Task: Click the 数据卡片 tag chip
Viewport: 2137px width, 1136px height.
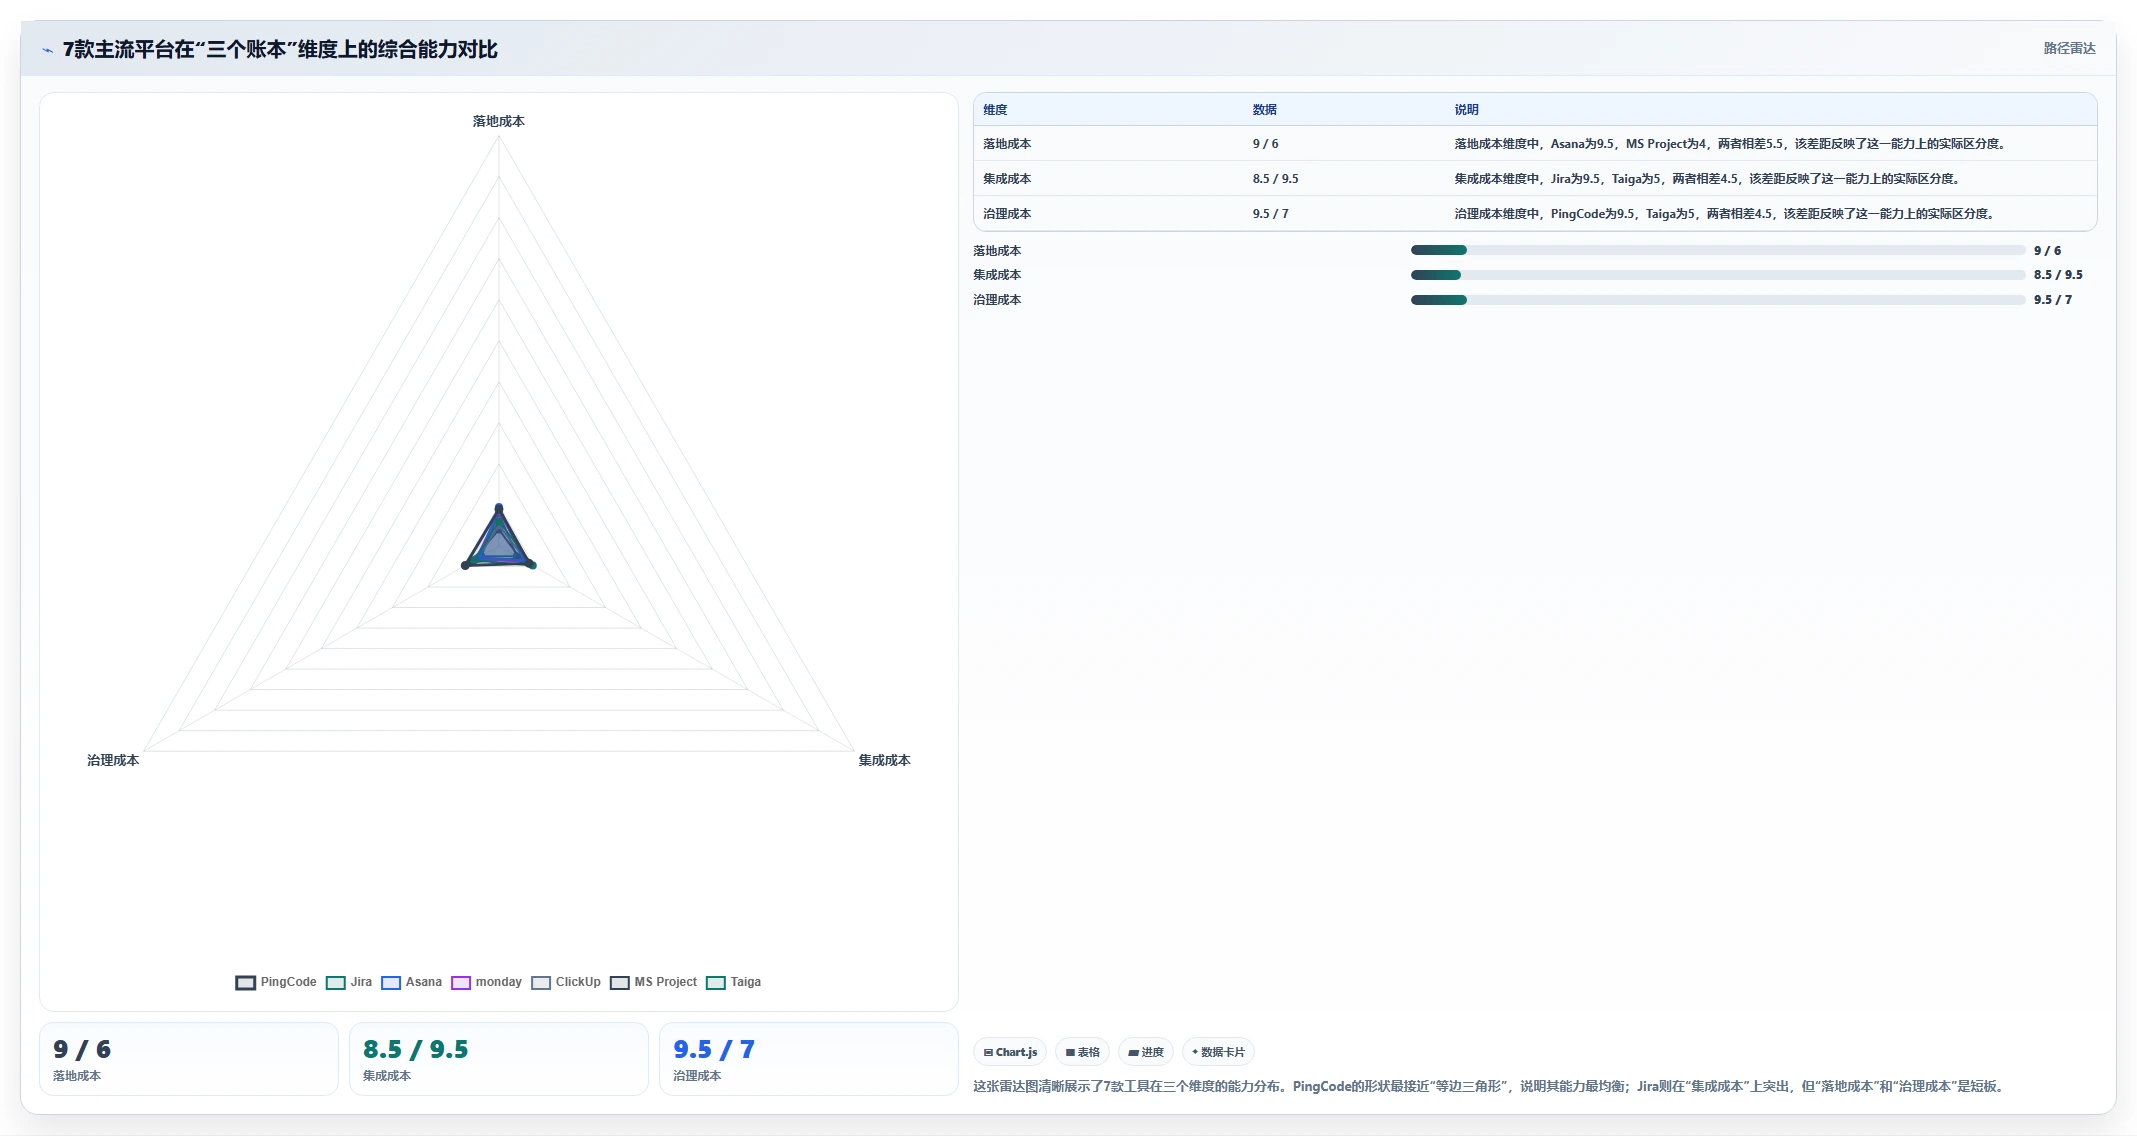Action: [1218, 1052]
